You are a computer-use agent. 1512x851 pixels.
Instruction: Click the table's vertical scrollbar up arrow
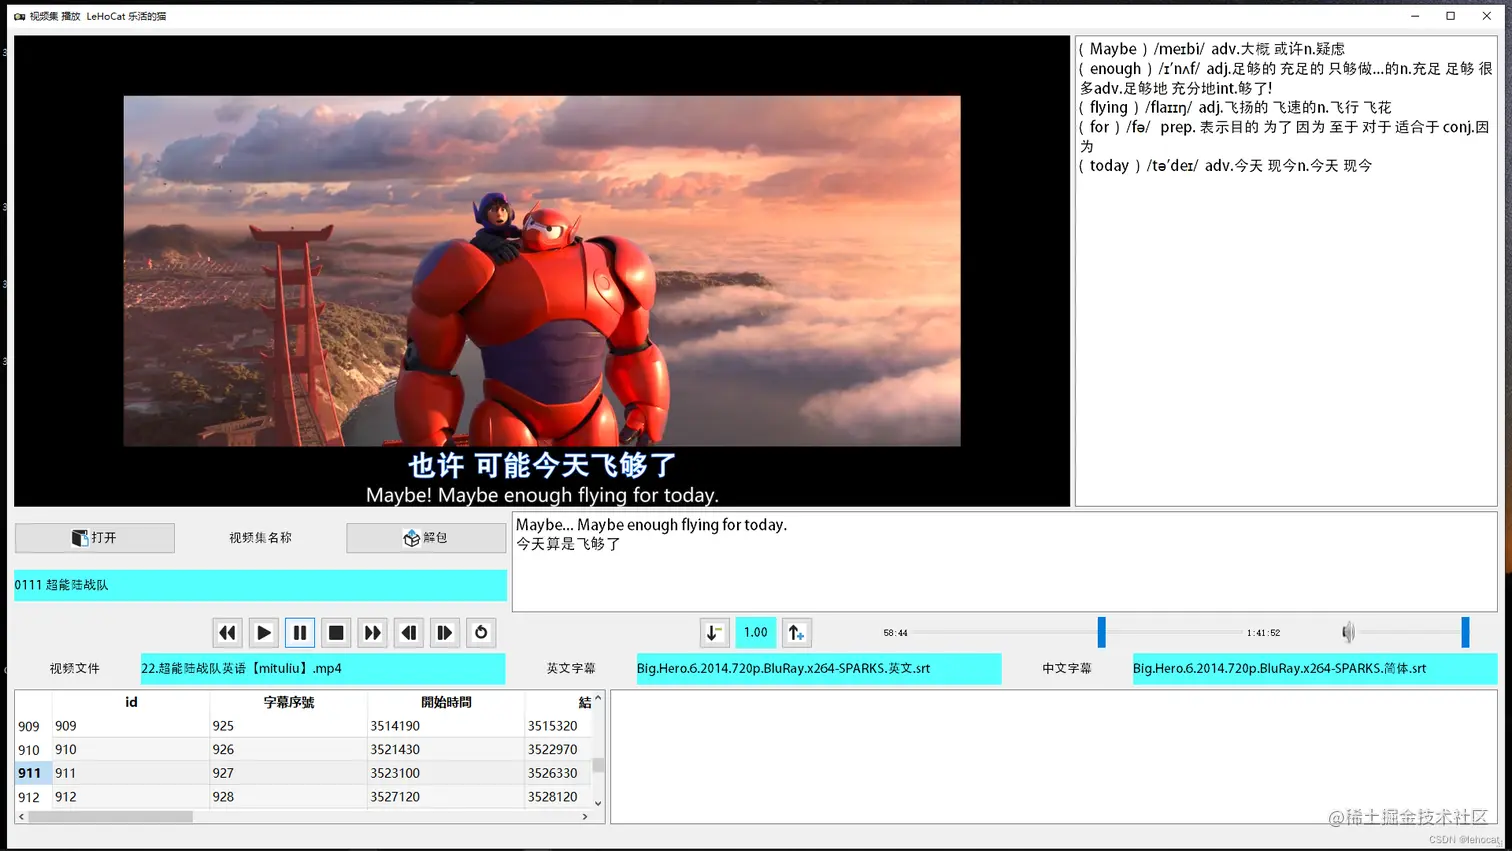click(x=598, y=698)
